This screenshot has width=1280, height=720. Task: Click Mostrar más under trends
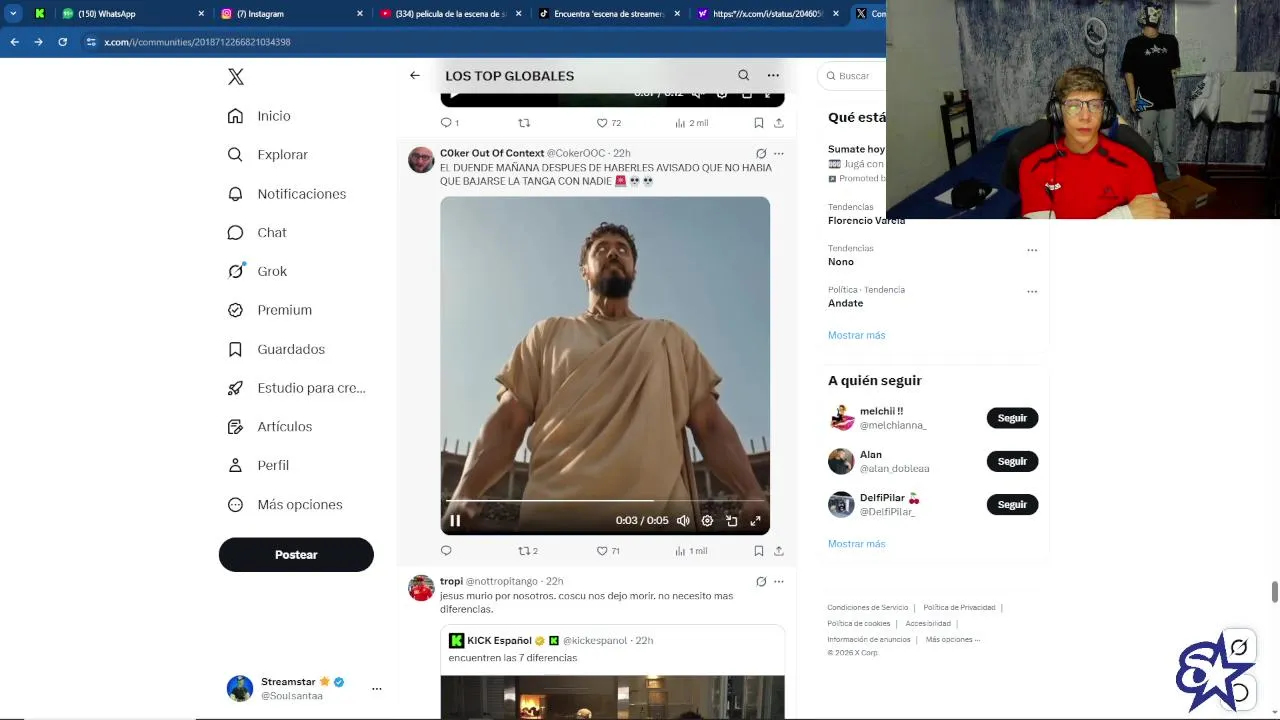(x=856, y=335)
